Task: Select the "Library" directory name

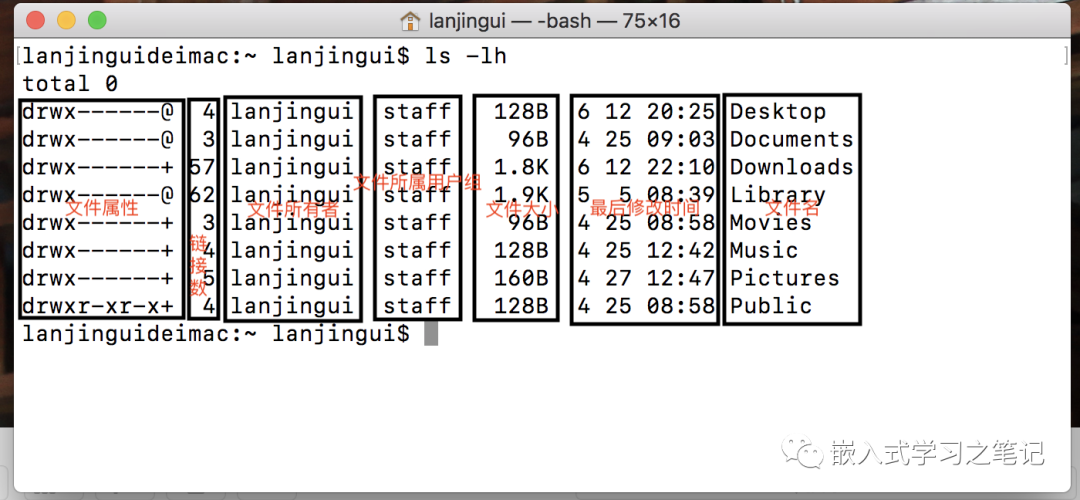Action: tap(778, 195)
